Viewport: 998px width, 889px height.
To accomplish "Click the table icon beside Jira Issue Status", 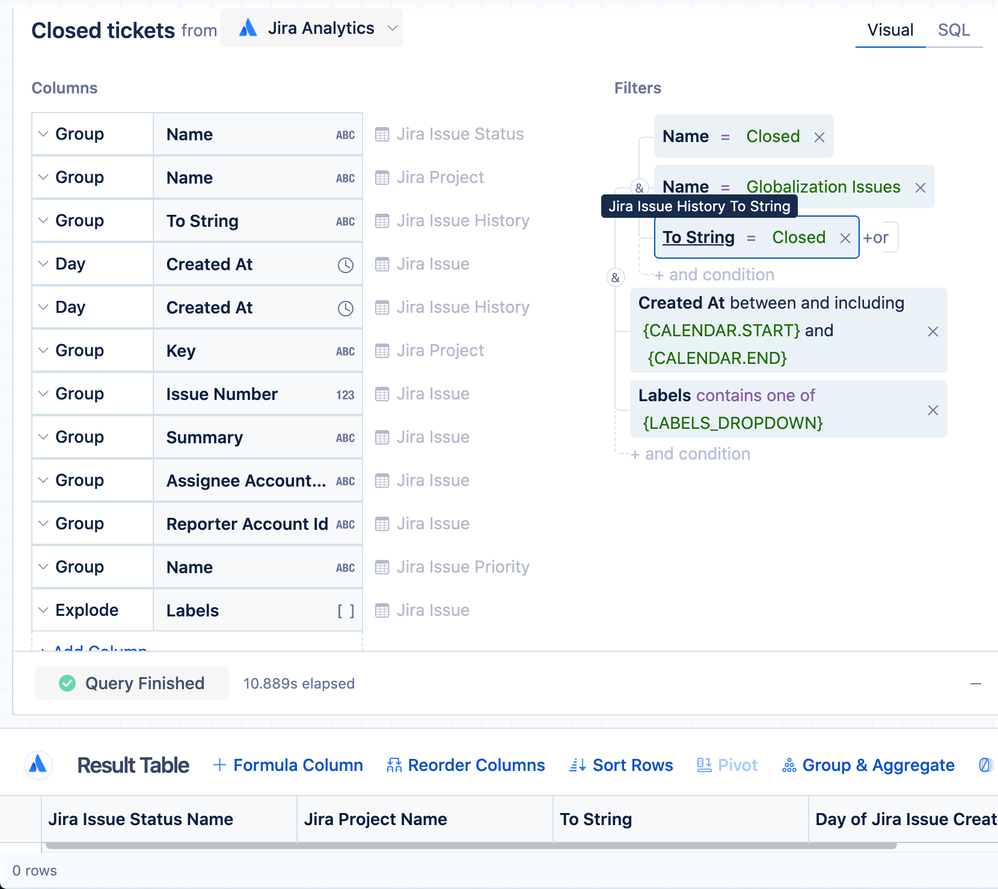I will pyautogui.click(x=382, y=134).
